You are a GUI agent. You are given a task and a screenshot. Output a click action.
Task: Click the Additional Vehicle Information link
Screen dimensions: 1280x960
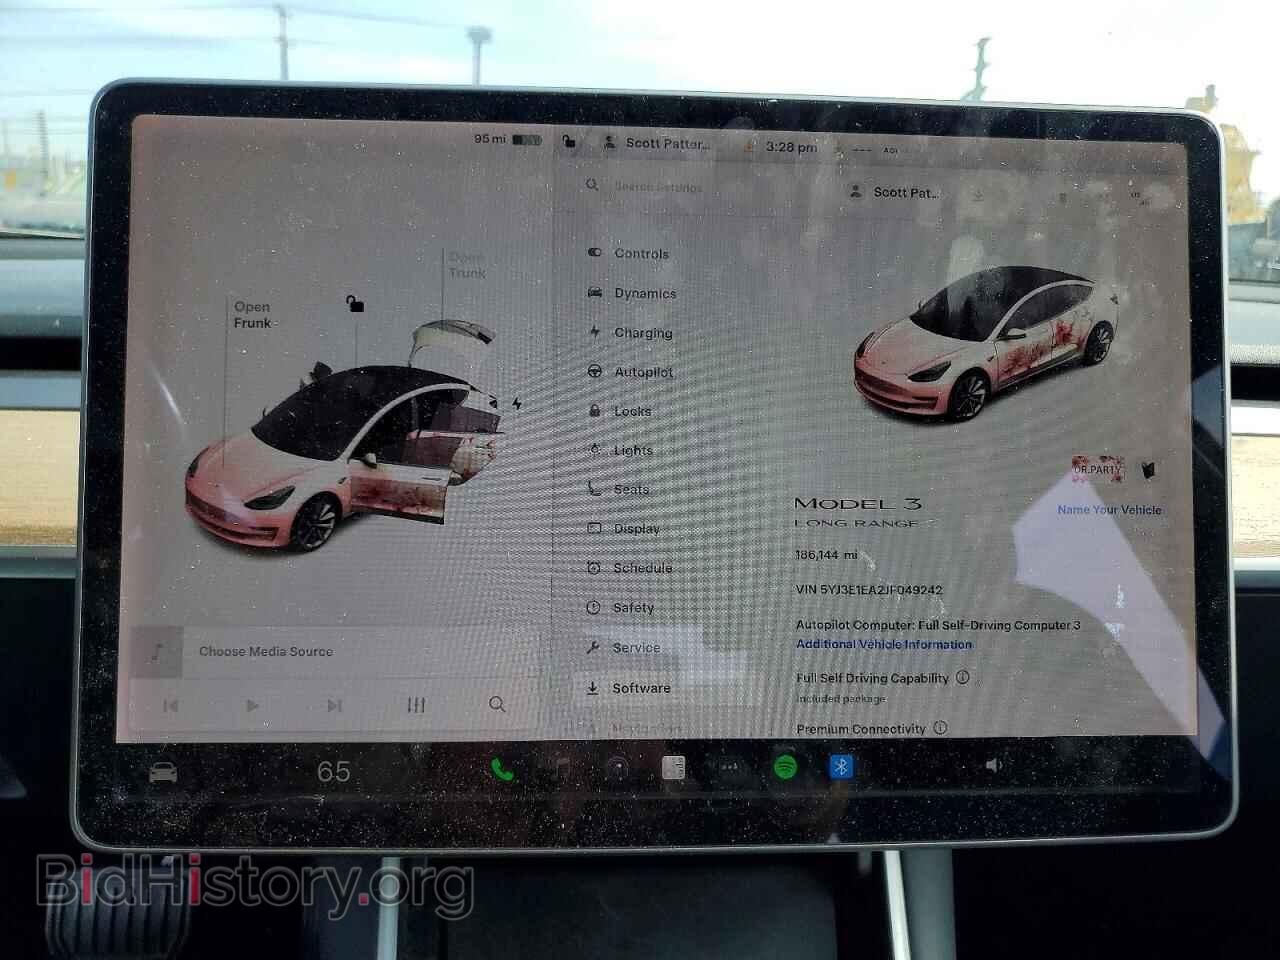tap(884, 644)
